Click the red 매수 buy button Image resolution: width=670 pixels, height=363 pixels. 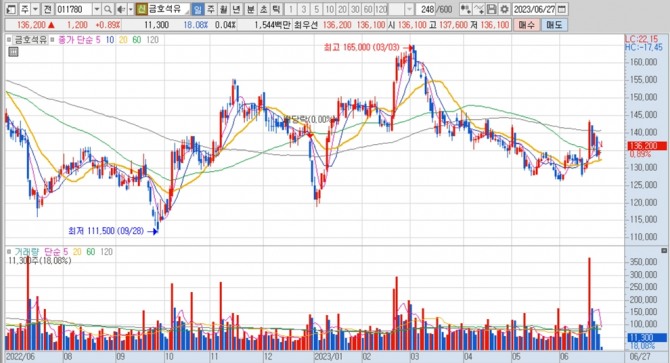526,25
